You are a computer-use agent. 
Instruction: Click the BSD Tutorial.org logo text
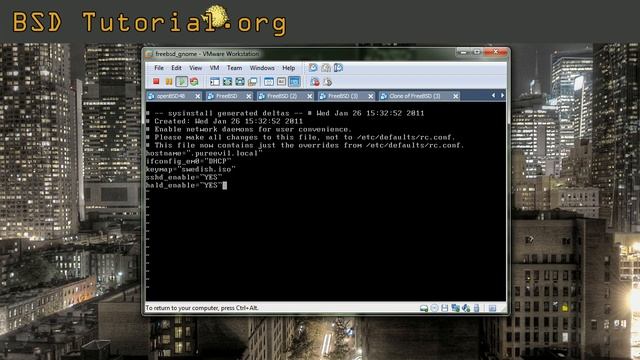click(149, 22)
